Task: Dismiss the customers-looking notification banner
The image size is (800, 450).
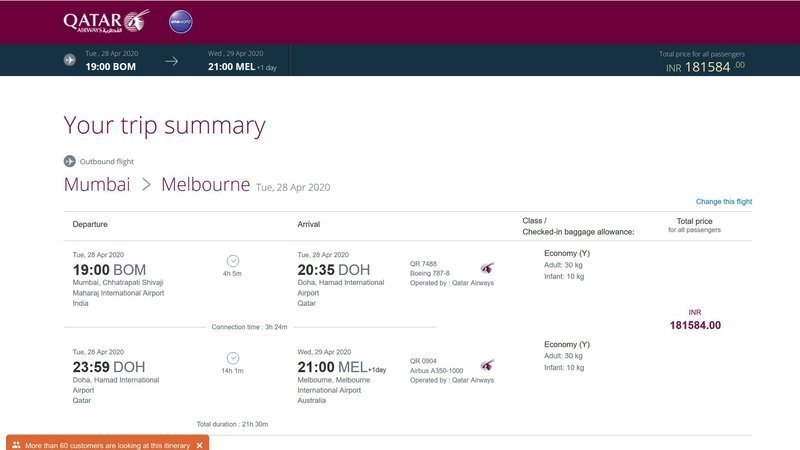Action: pos(199,444)
